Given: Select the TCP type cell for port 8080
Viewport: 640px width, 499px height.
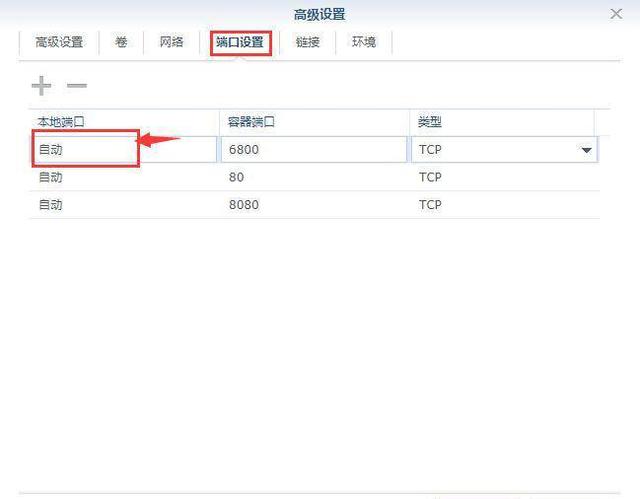Looking at the screenshot, I should 504,204.
